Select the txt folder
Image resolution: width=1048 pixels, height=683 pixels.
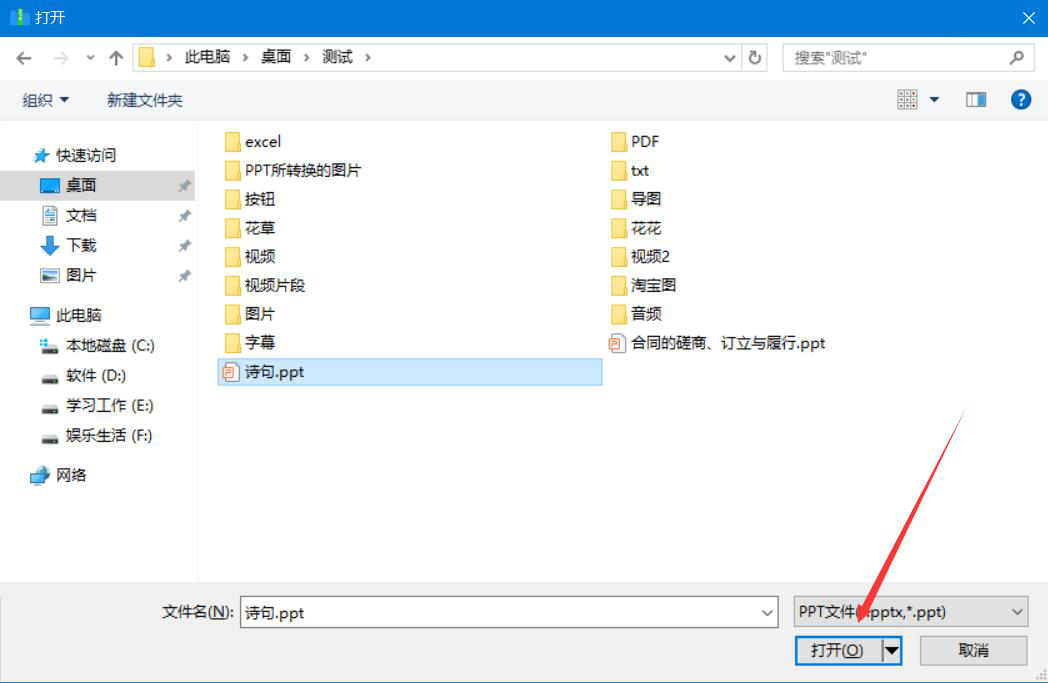(x=630, y=170)
